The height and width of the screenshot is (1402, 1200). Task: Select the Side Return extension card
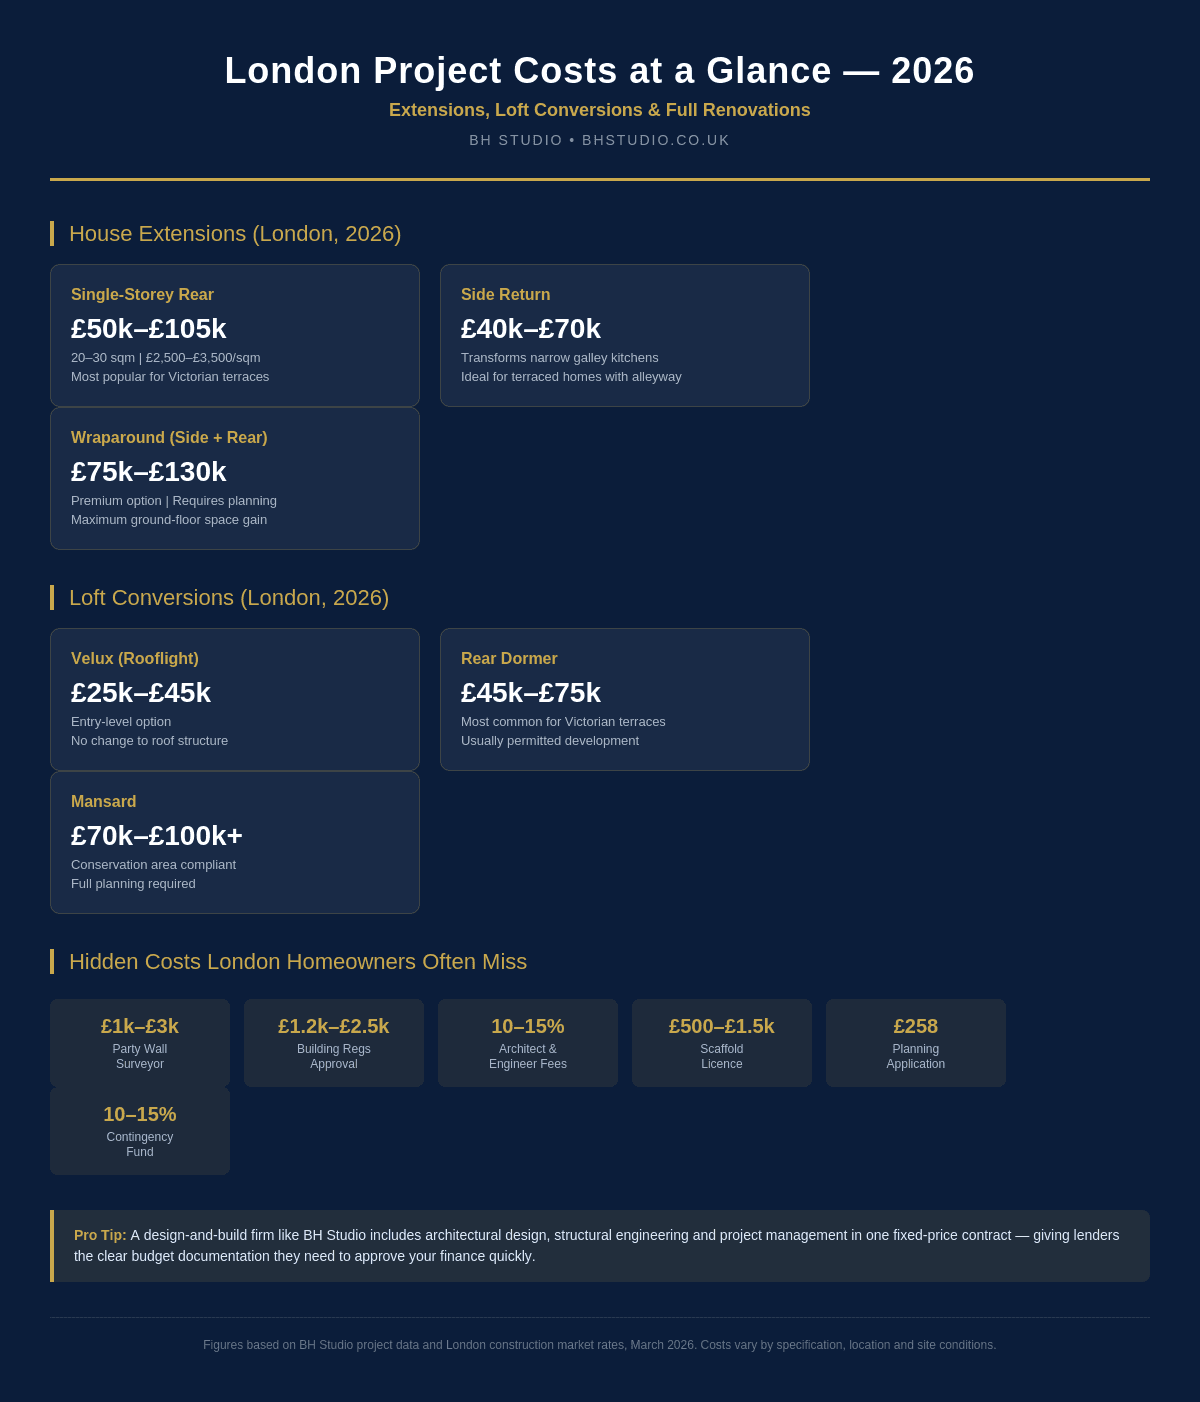click(x=625, y=335)
